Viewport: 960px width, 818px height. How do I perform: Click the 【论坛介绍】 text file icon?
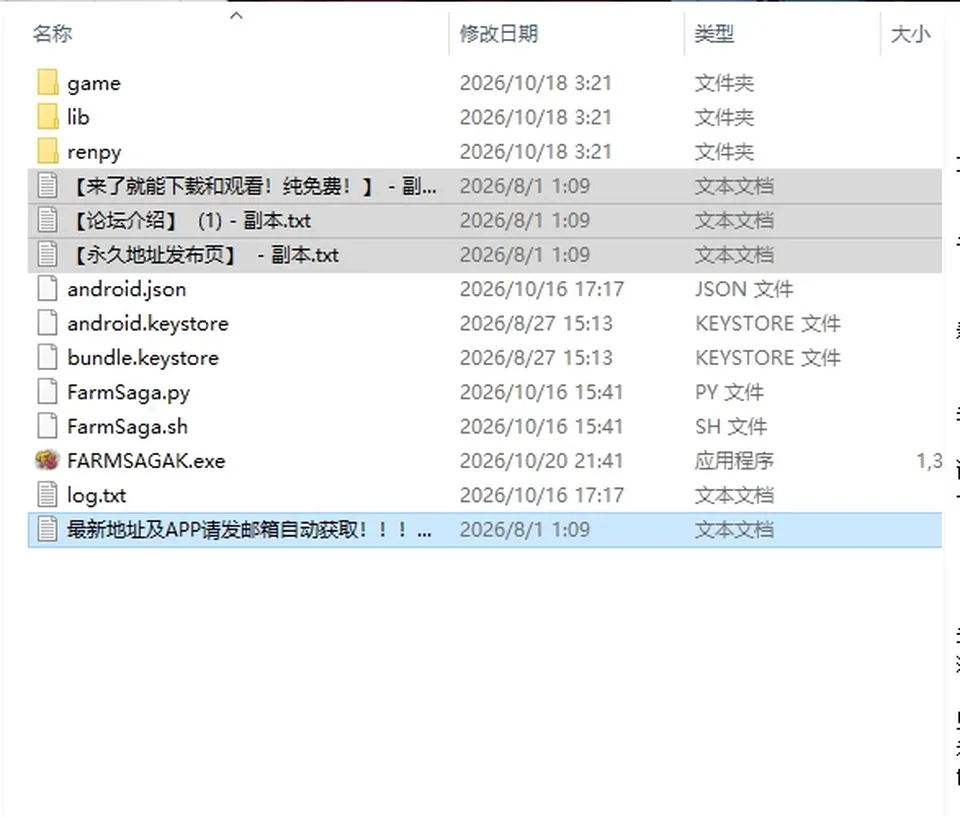click(x=48, y=220)
